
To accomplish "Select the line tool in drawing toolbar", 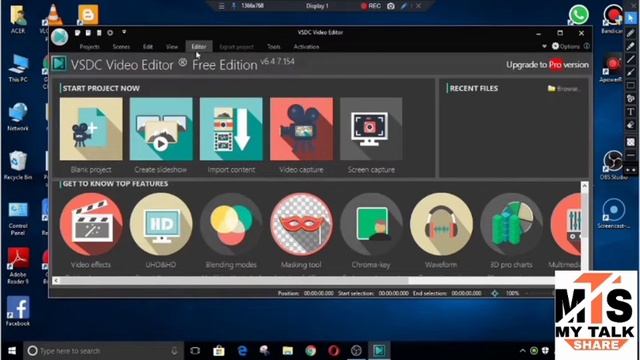I will [x=631, y=59].
